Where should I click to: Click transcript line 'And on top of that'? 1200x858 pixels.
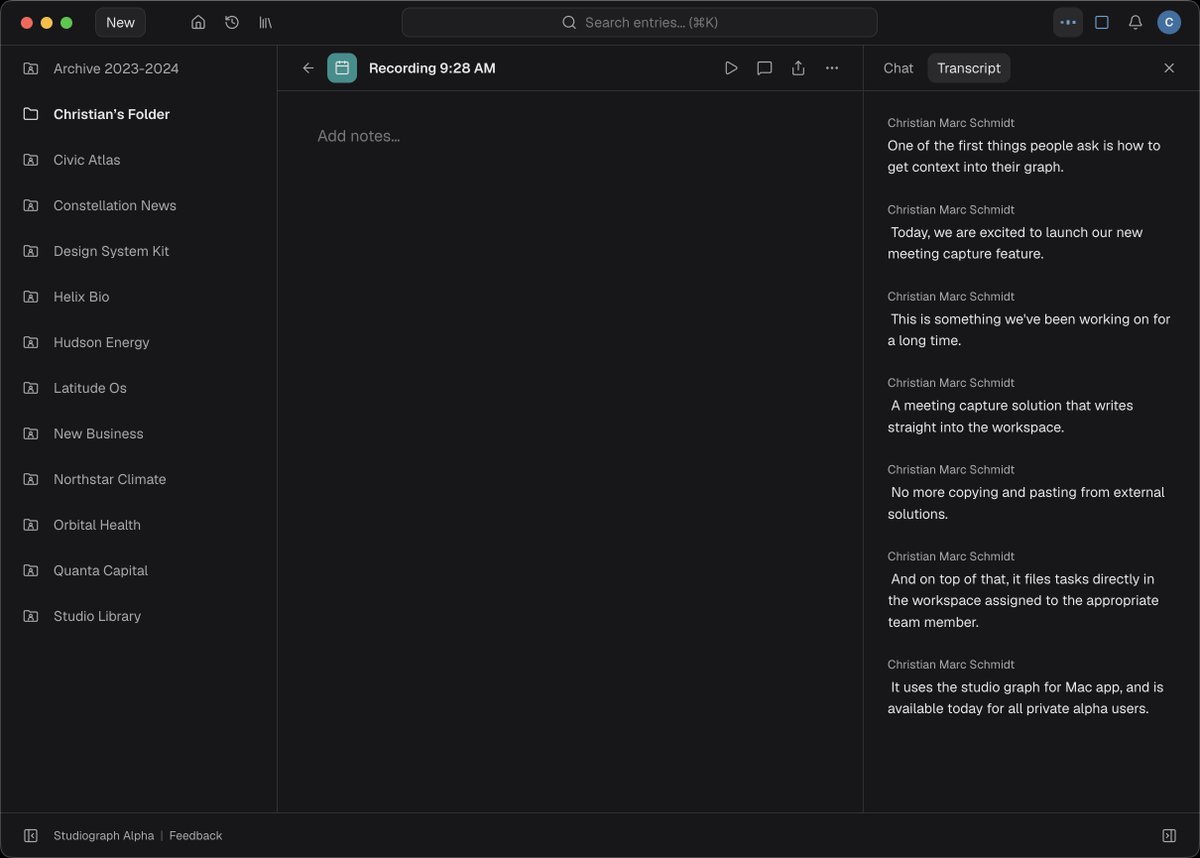1024,601
